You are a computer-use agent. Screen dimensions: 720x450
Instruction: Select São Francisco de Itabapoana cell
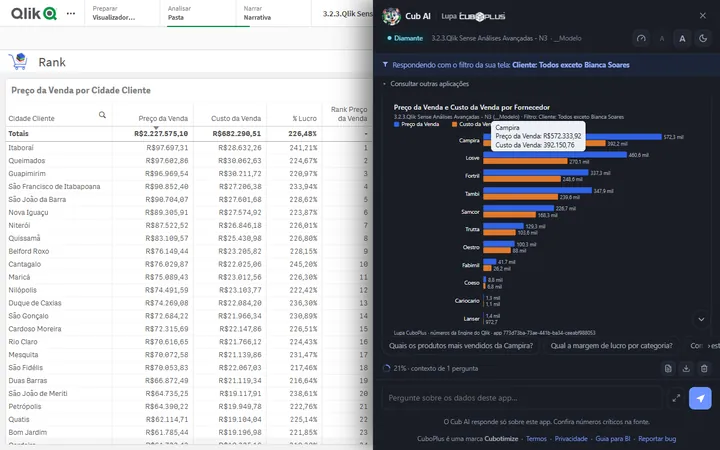click(54, 186)
